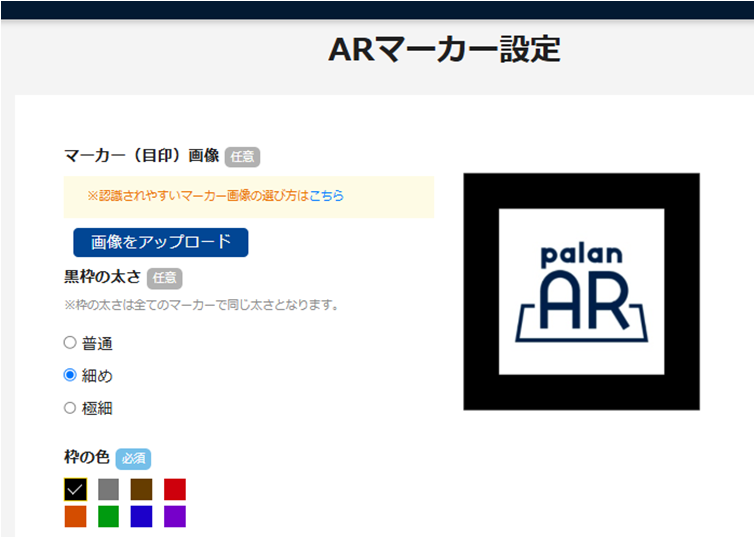Choose the blue frame color swatch

(142, 516)
